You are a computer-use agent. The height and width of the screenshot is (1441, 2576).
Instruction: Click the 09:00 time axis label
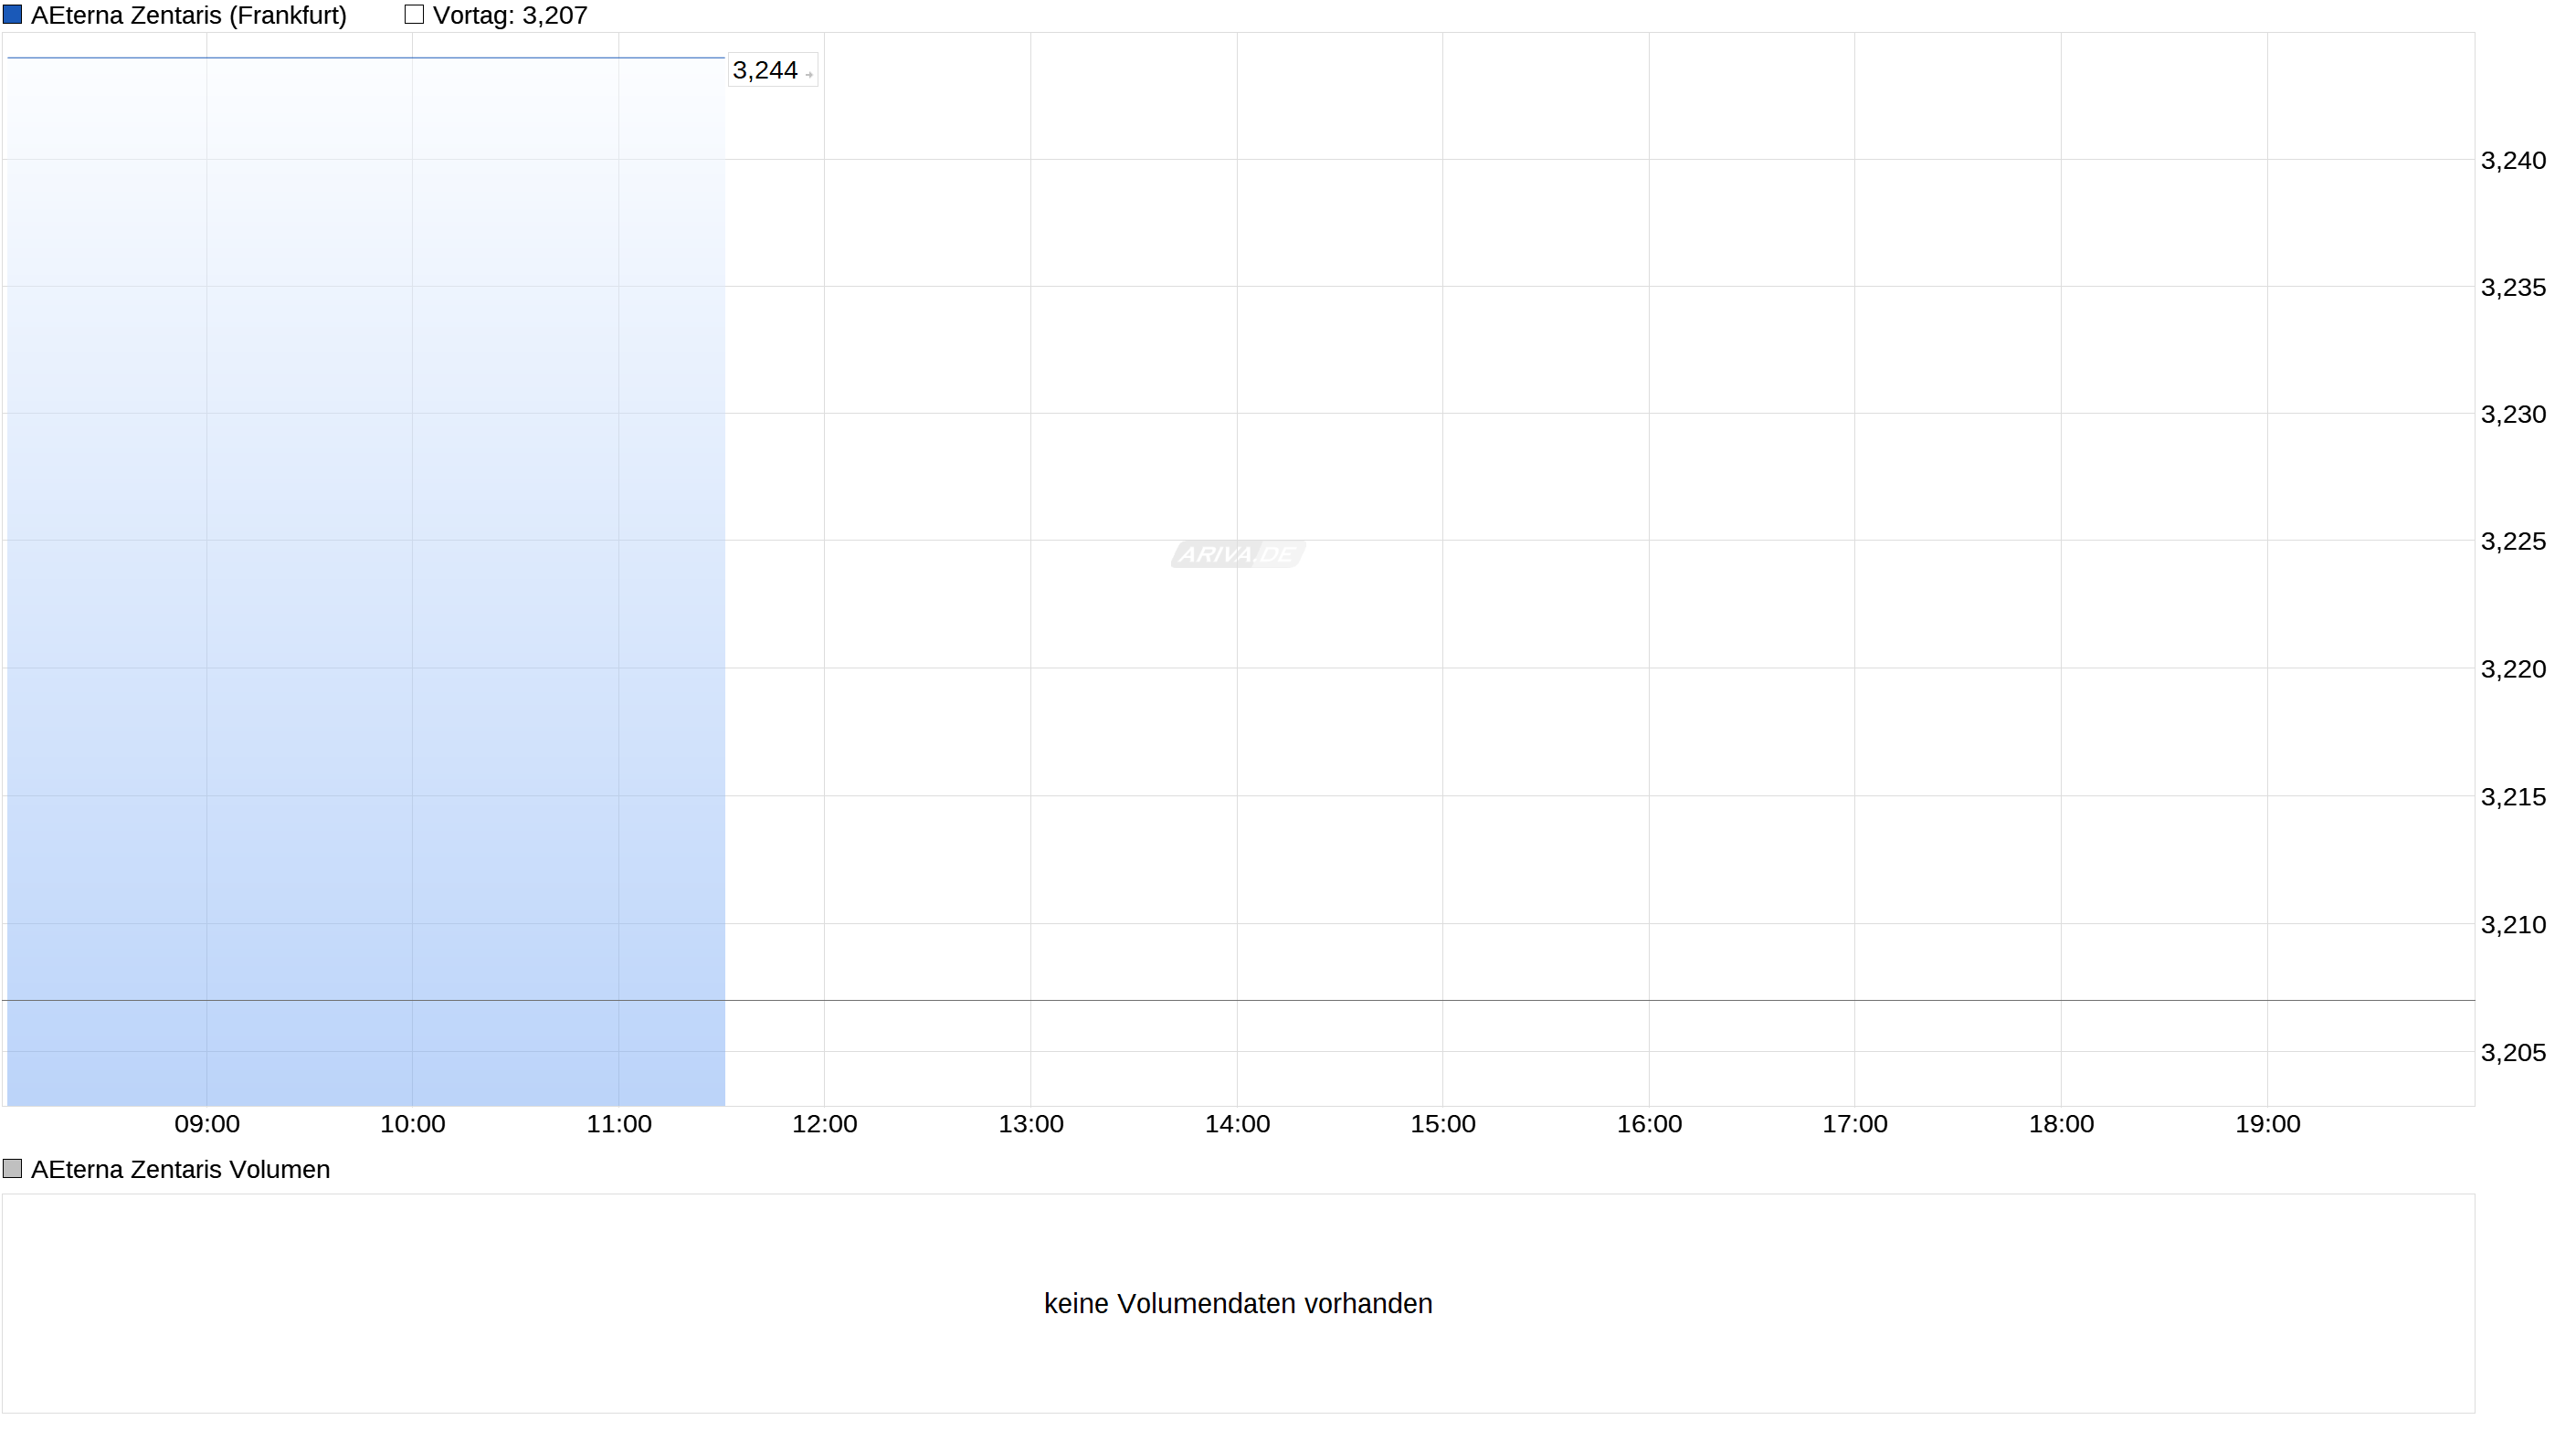pos(207,1123)
